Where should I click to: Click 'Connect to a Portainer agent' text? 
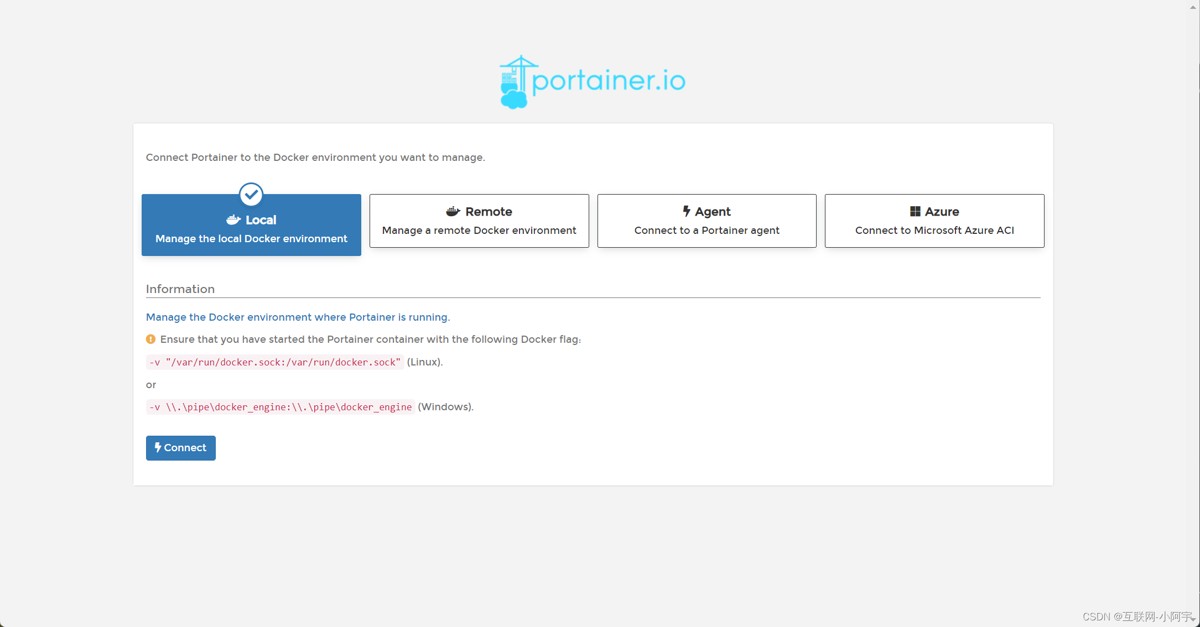(707, 230)
